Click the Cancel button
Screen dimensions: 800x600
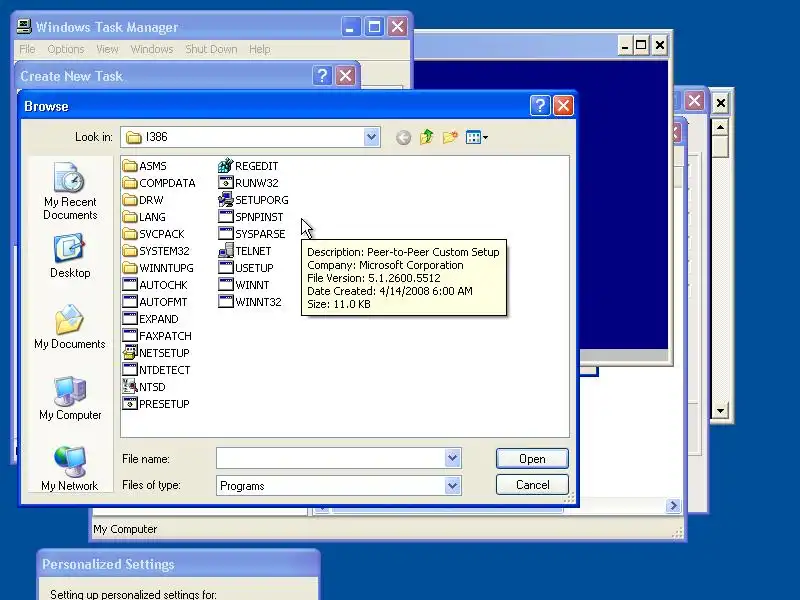532,485
